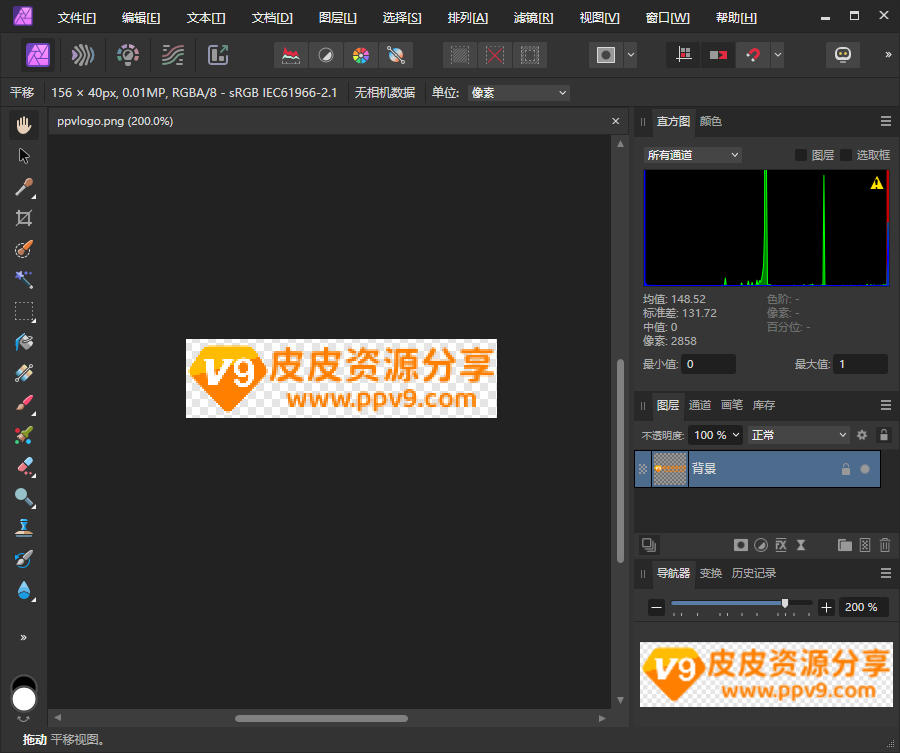Close the ppvlogo.png document tab

coord(615,121)
